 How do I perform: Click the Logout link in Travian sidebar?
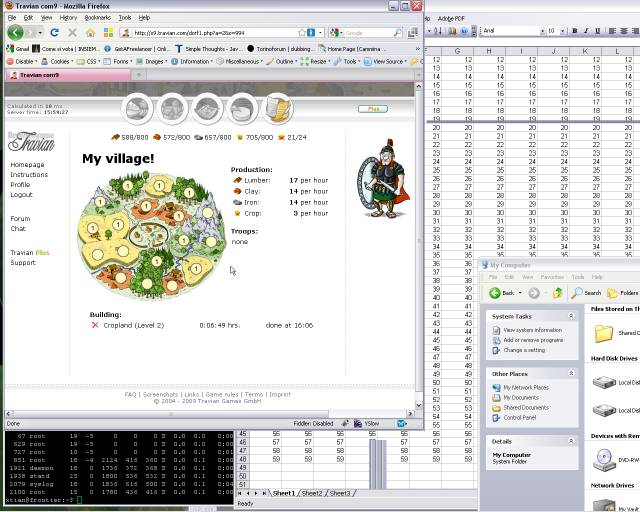click(21, 194)
